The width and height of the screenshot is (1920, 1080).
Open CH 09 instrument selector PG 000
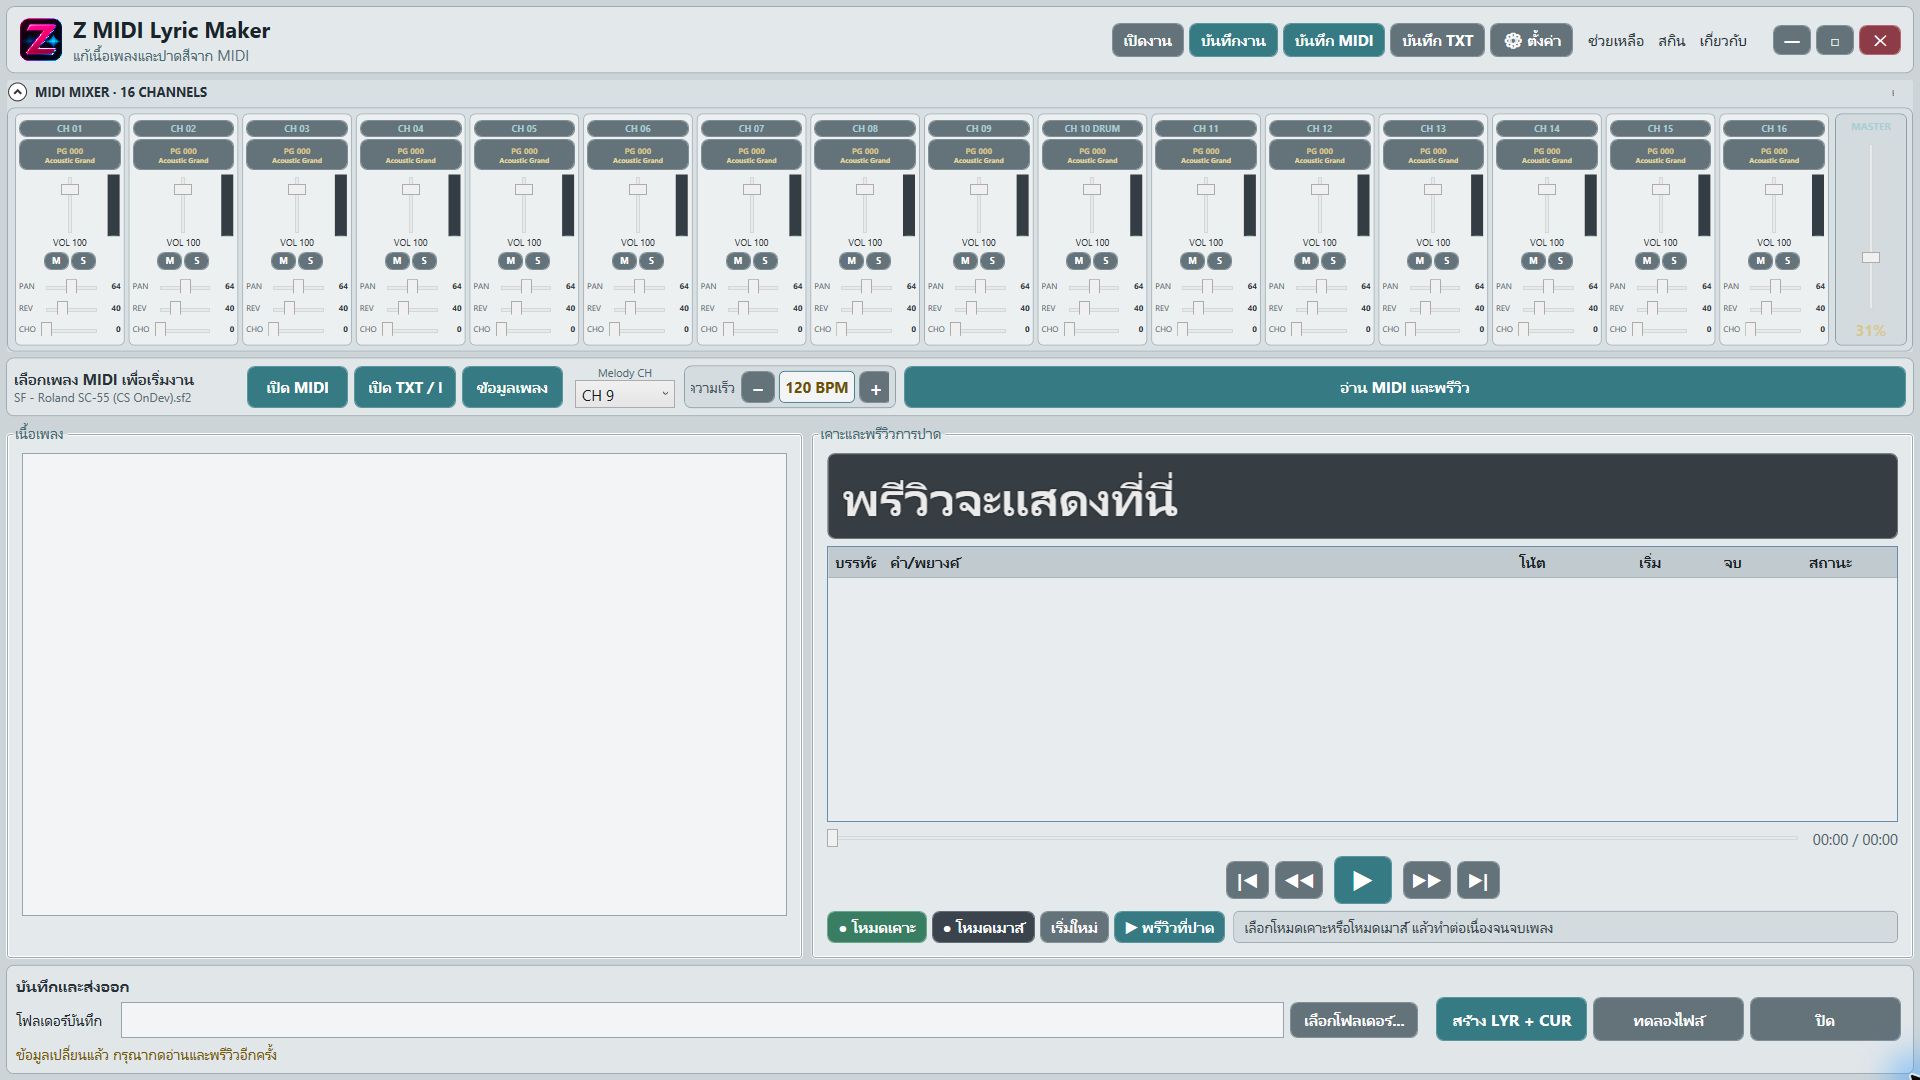click(x=979, y=155)
